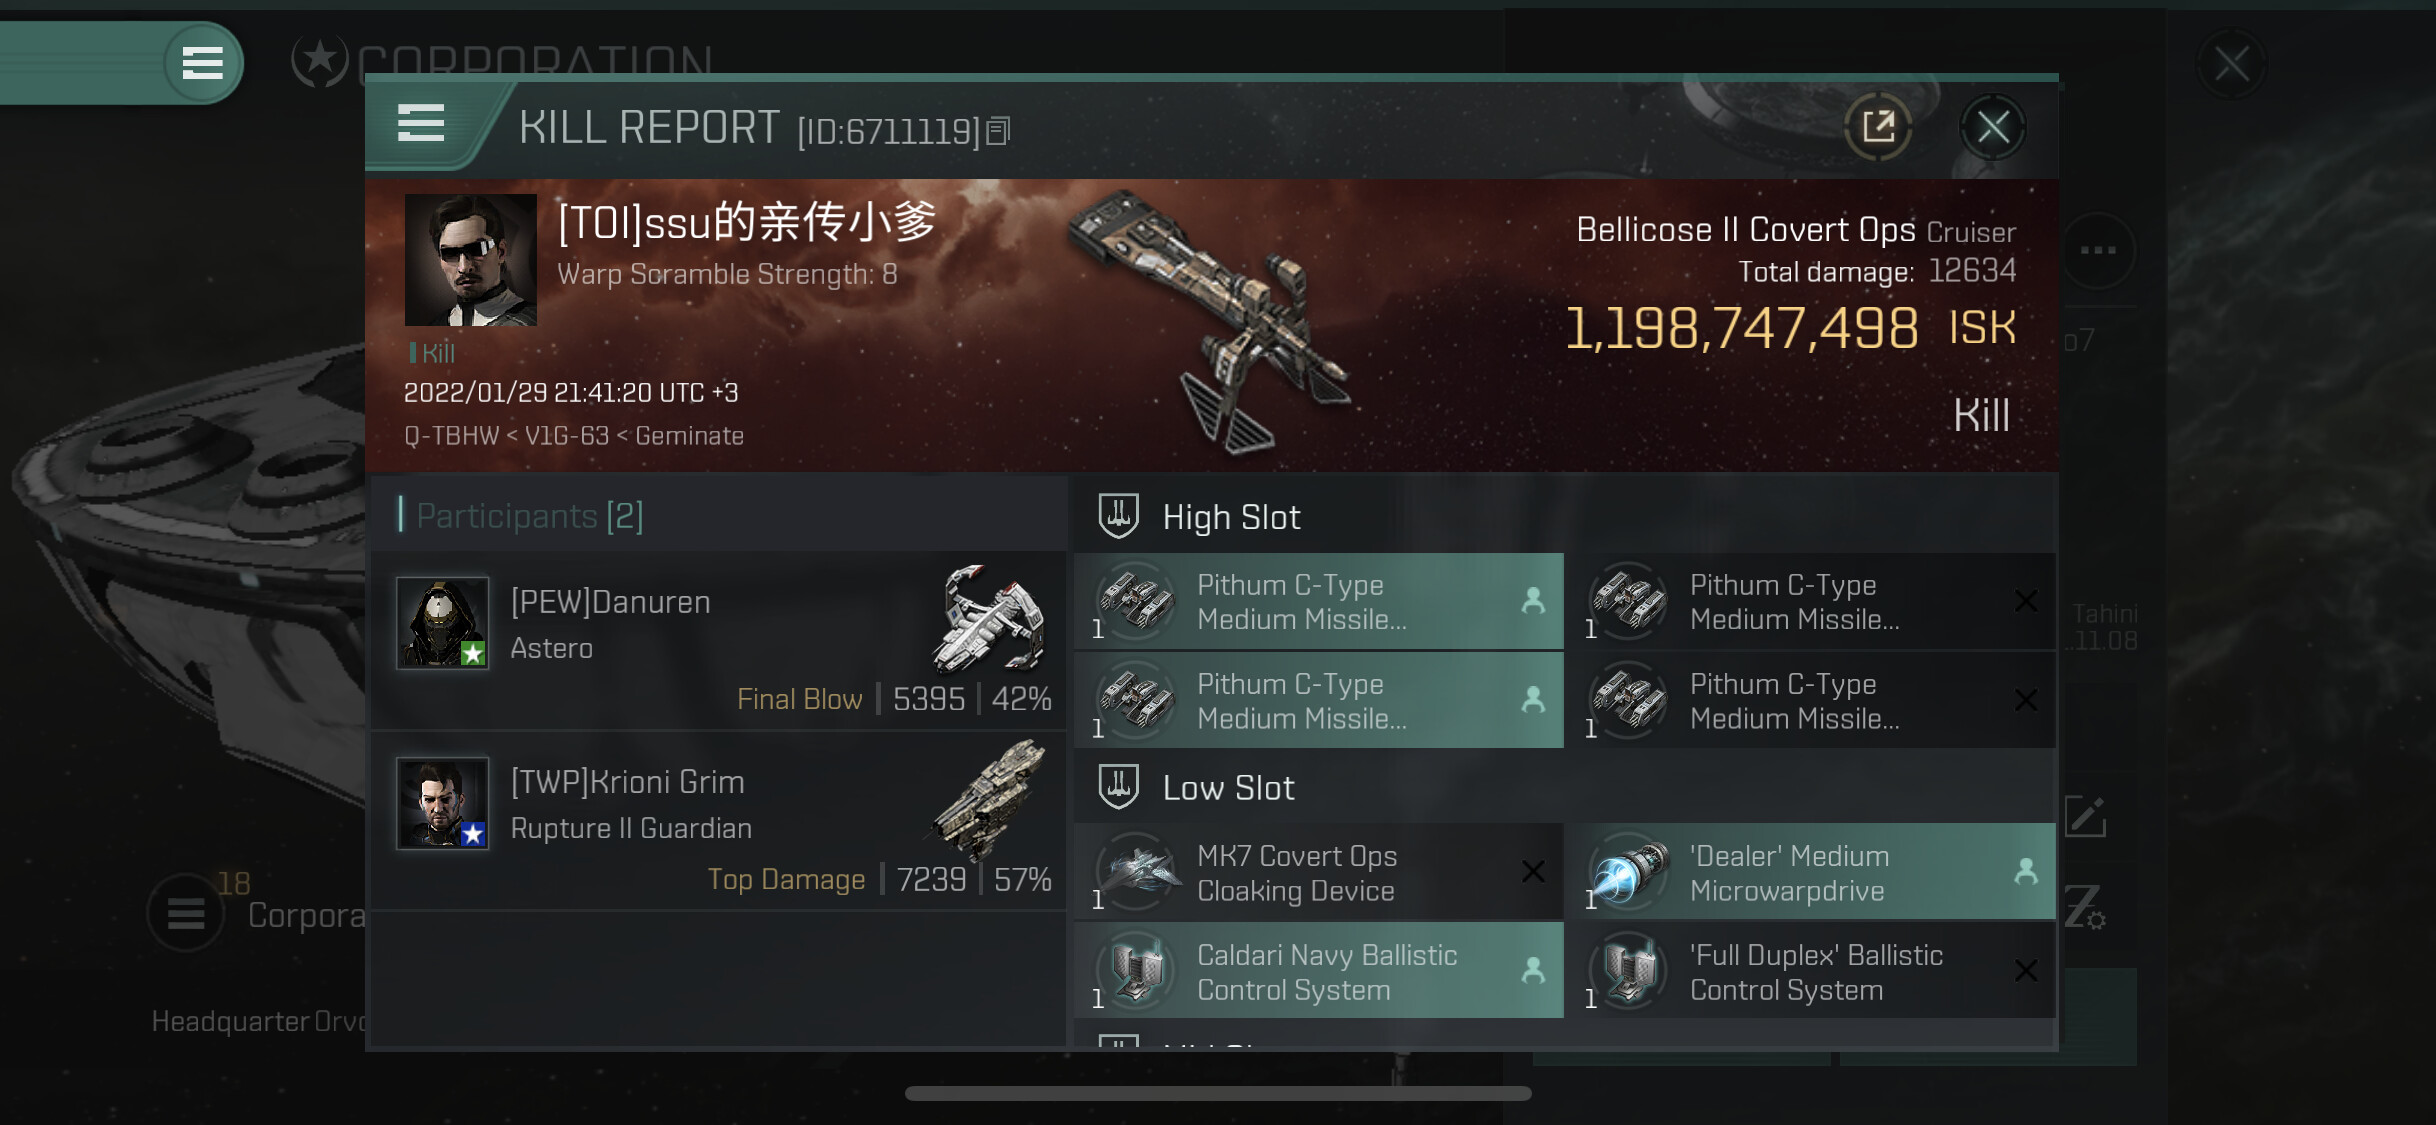Image resolution: width=2436 pixels, height=1125 pixels.
Task: Select the MK7 Covert Ops Cloaking Device
Action: click(x=1318, y=872)
